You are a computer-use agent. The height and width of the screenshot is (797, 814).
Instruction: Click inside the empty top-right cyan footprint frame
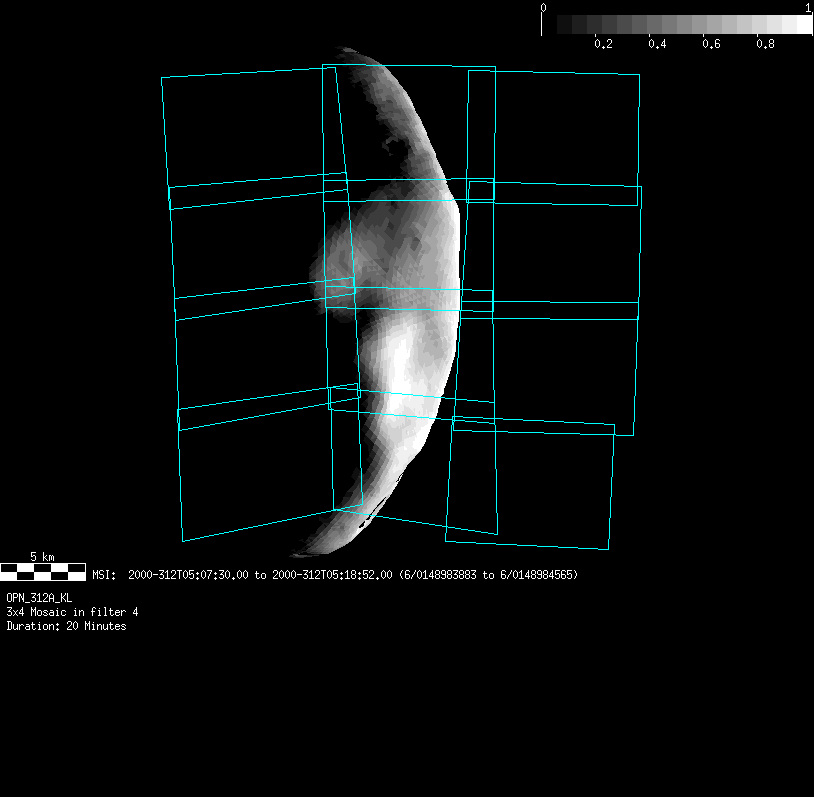tap(566, 128)
